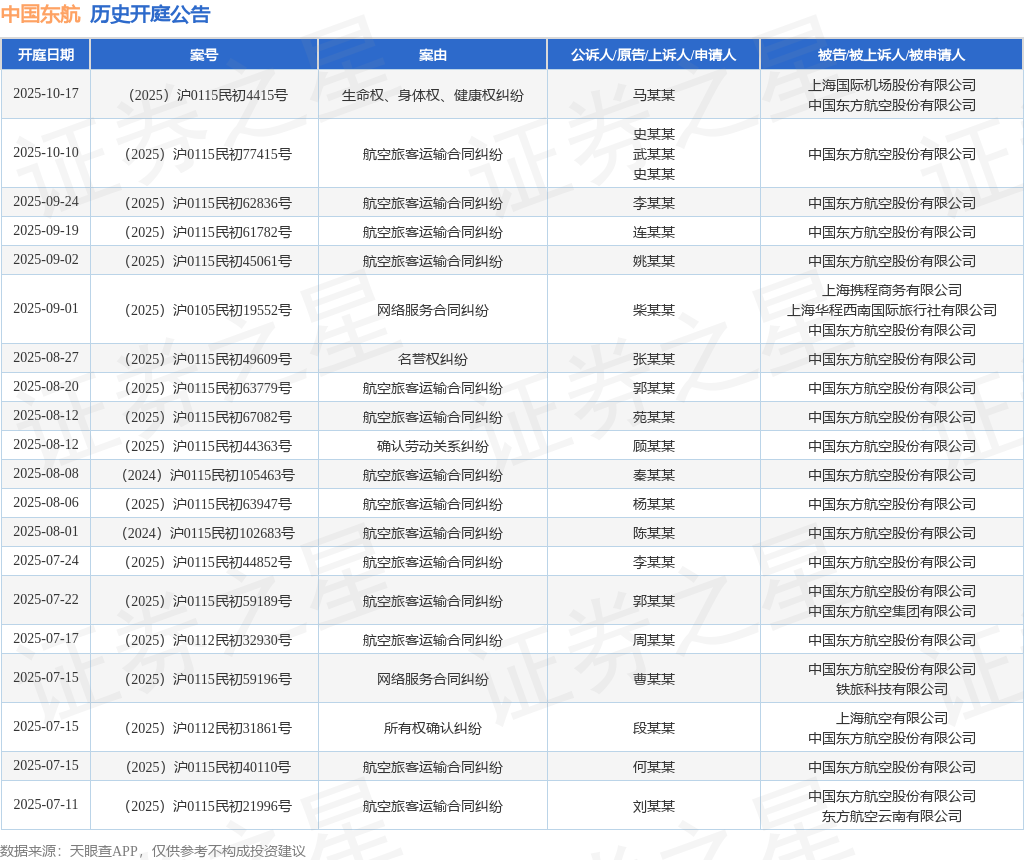Click defendant 上海华程西南国际旅行社有限公司
1024x860 pixels.
click(891, 310)
